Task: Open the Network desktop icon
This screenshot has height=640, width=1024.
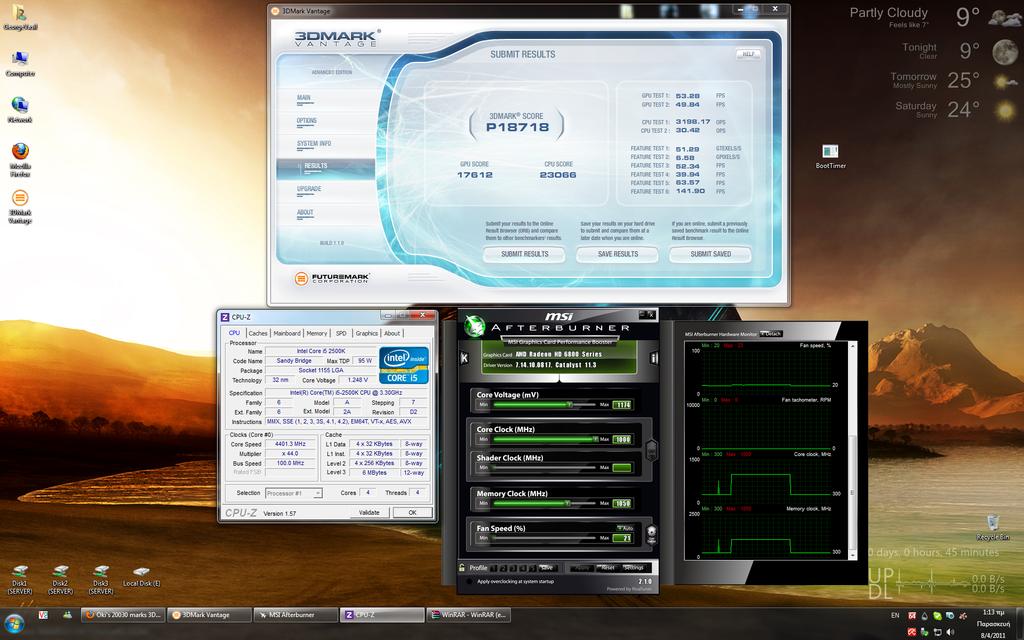Action: click(x=20, y=109)
